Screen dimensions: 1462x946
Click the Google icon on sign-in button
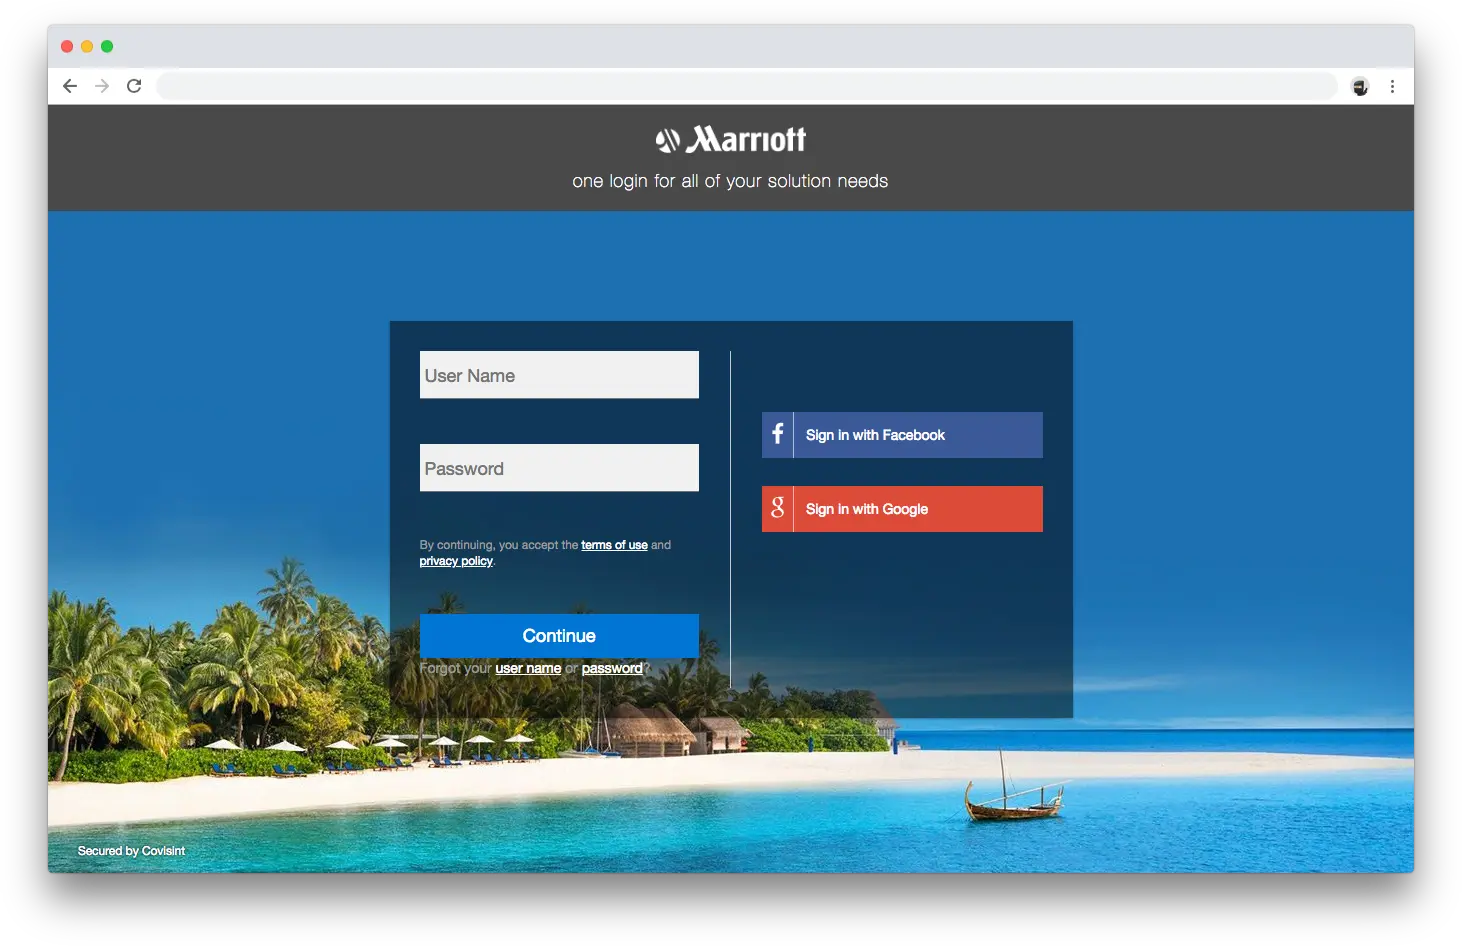777,509
